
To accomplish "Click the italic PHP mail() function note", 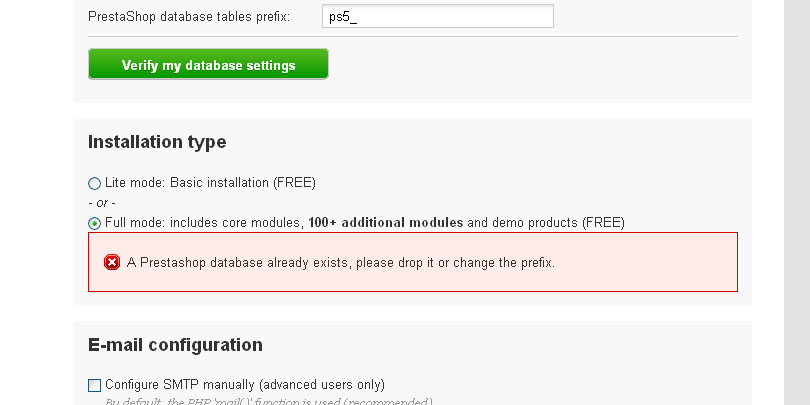I will click(x=268, y=401).
